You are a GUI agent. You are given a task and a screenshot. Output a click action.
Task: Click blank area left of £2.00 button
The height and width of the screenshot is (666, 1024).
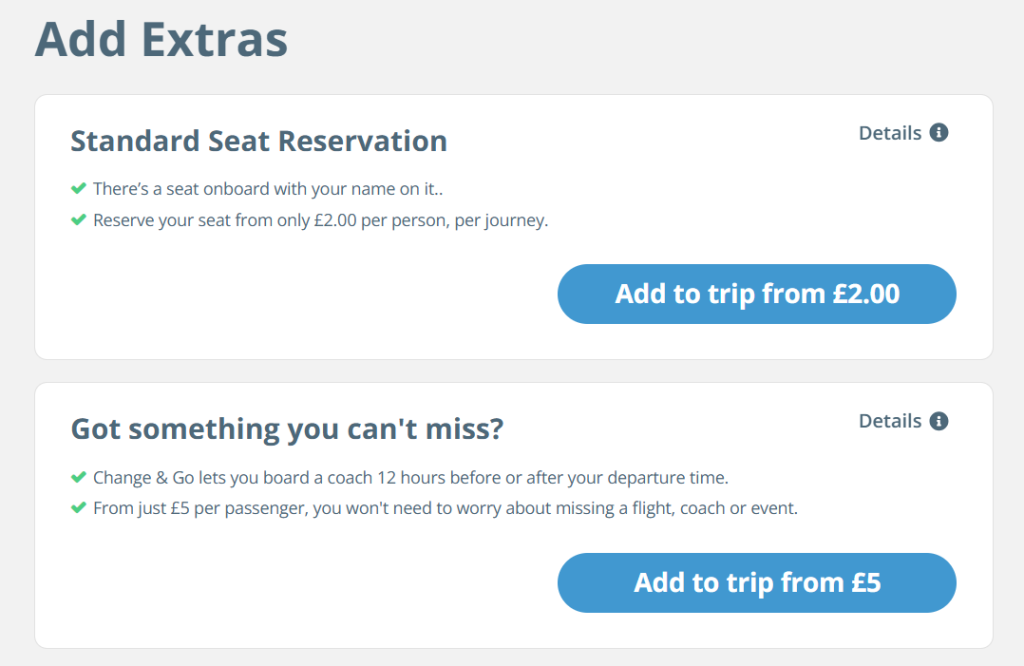300,294
